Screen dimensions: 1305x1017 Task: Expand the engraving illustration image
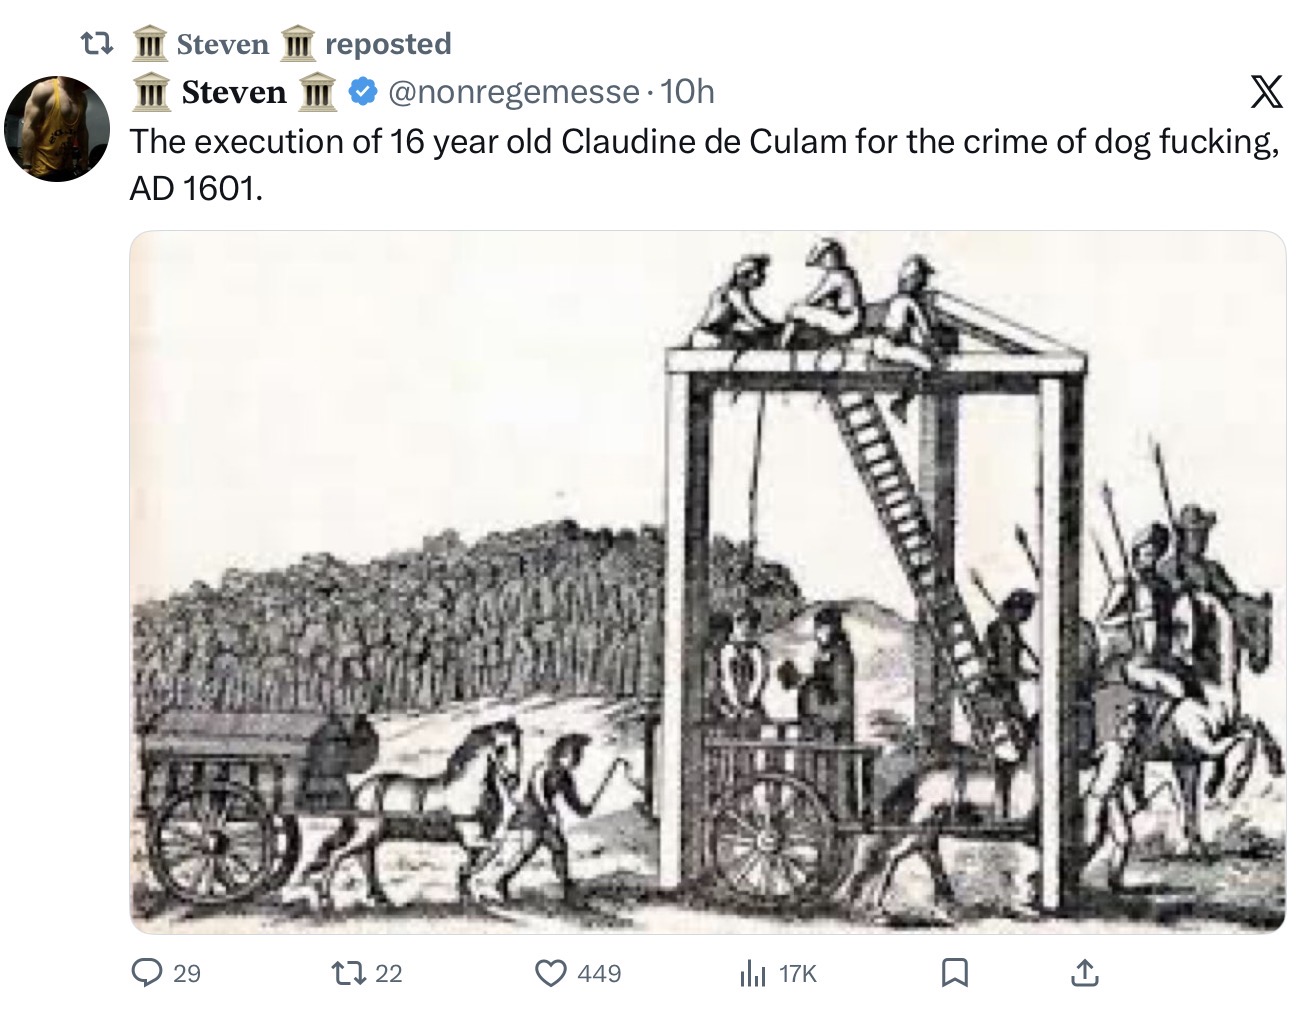click(x=707, y=582)
